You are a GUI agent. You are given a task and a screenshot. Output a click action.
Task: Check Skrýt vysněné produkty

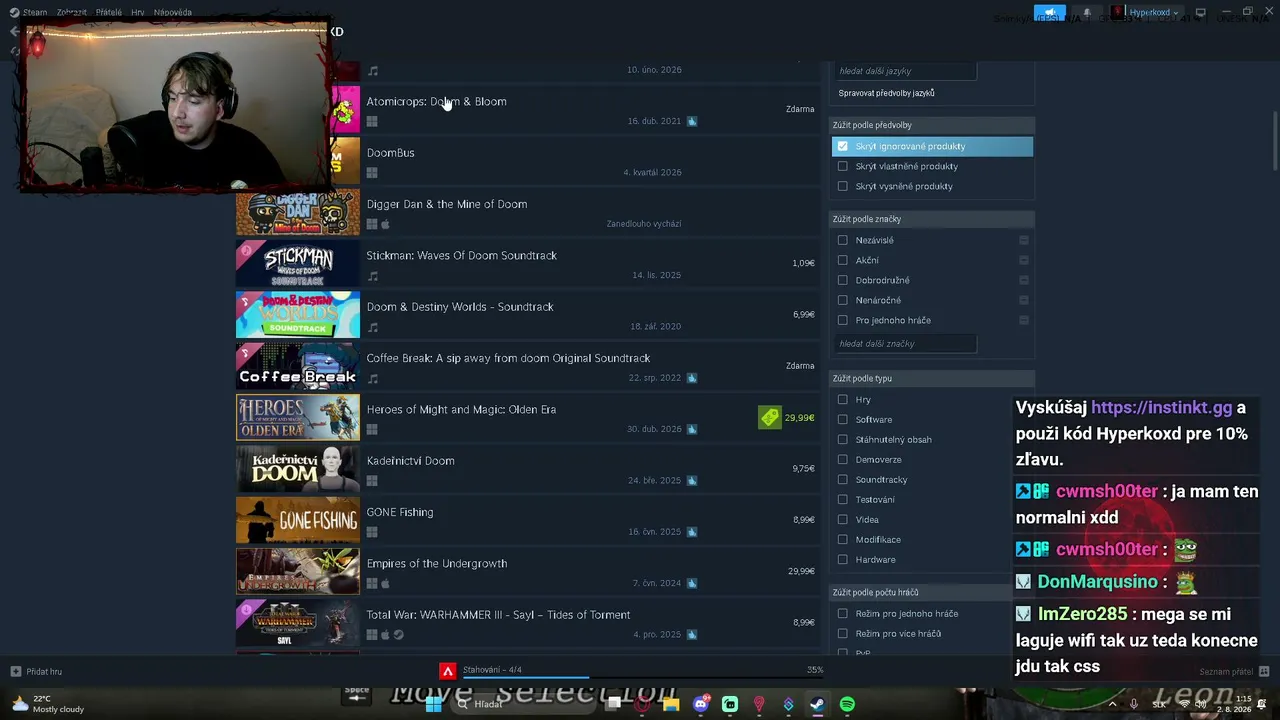(842, 186)
